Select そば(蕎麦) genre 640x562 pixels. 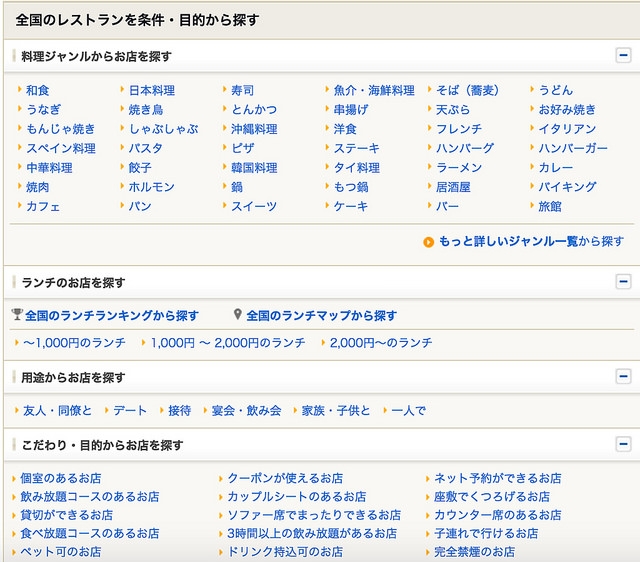pos(467,90)
